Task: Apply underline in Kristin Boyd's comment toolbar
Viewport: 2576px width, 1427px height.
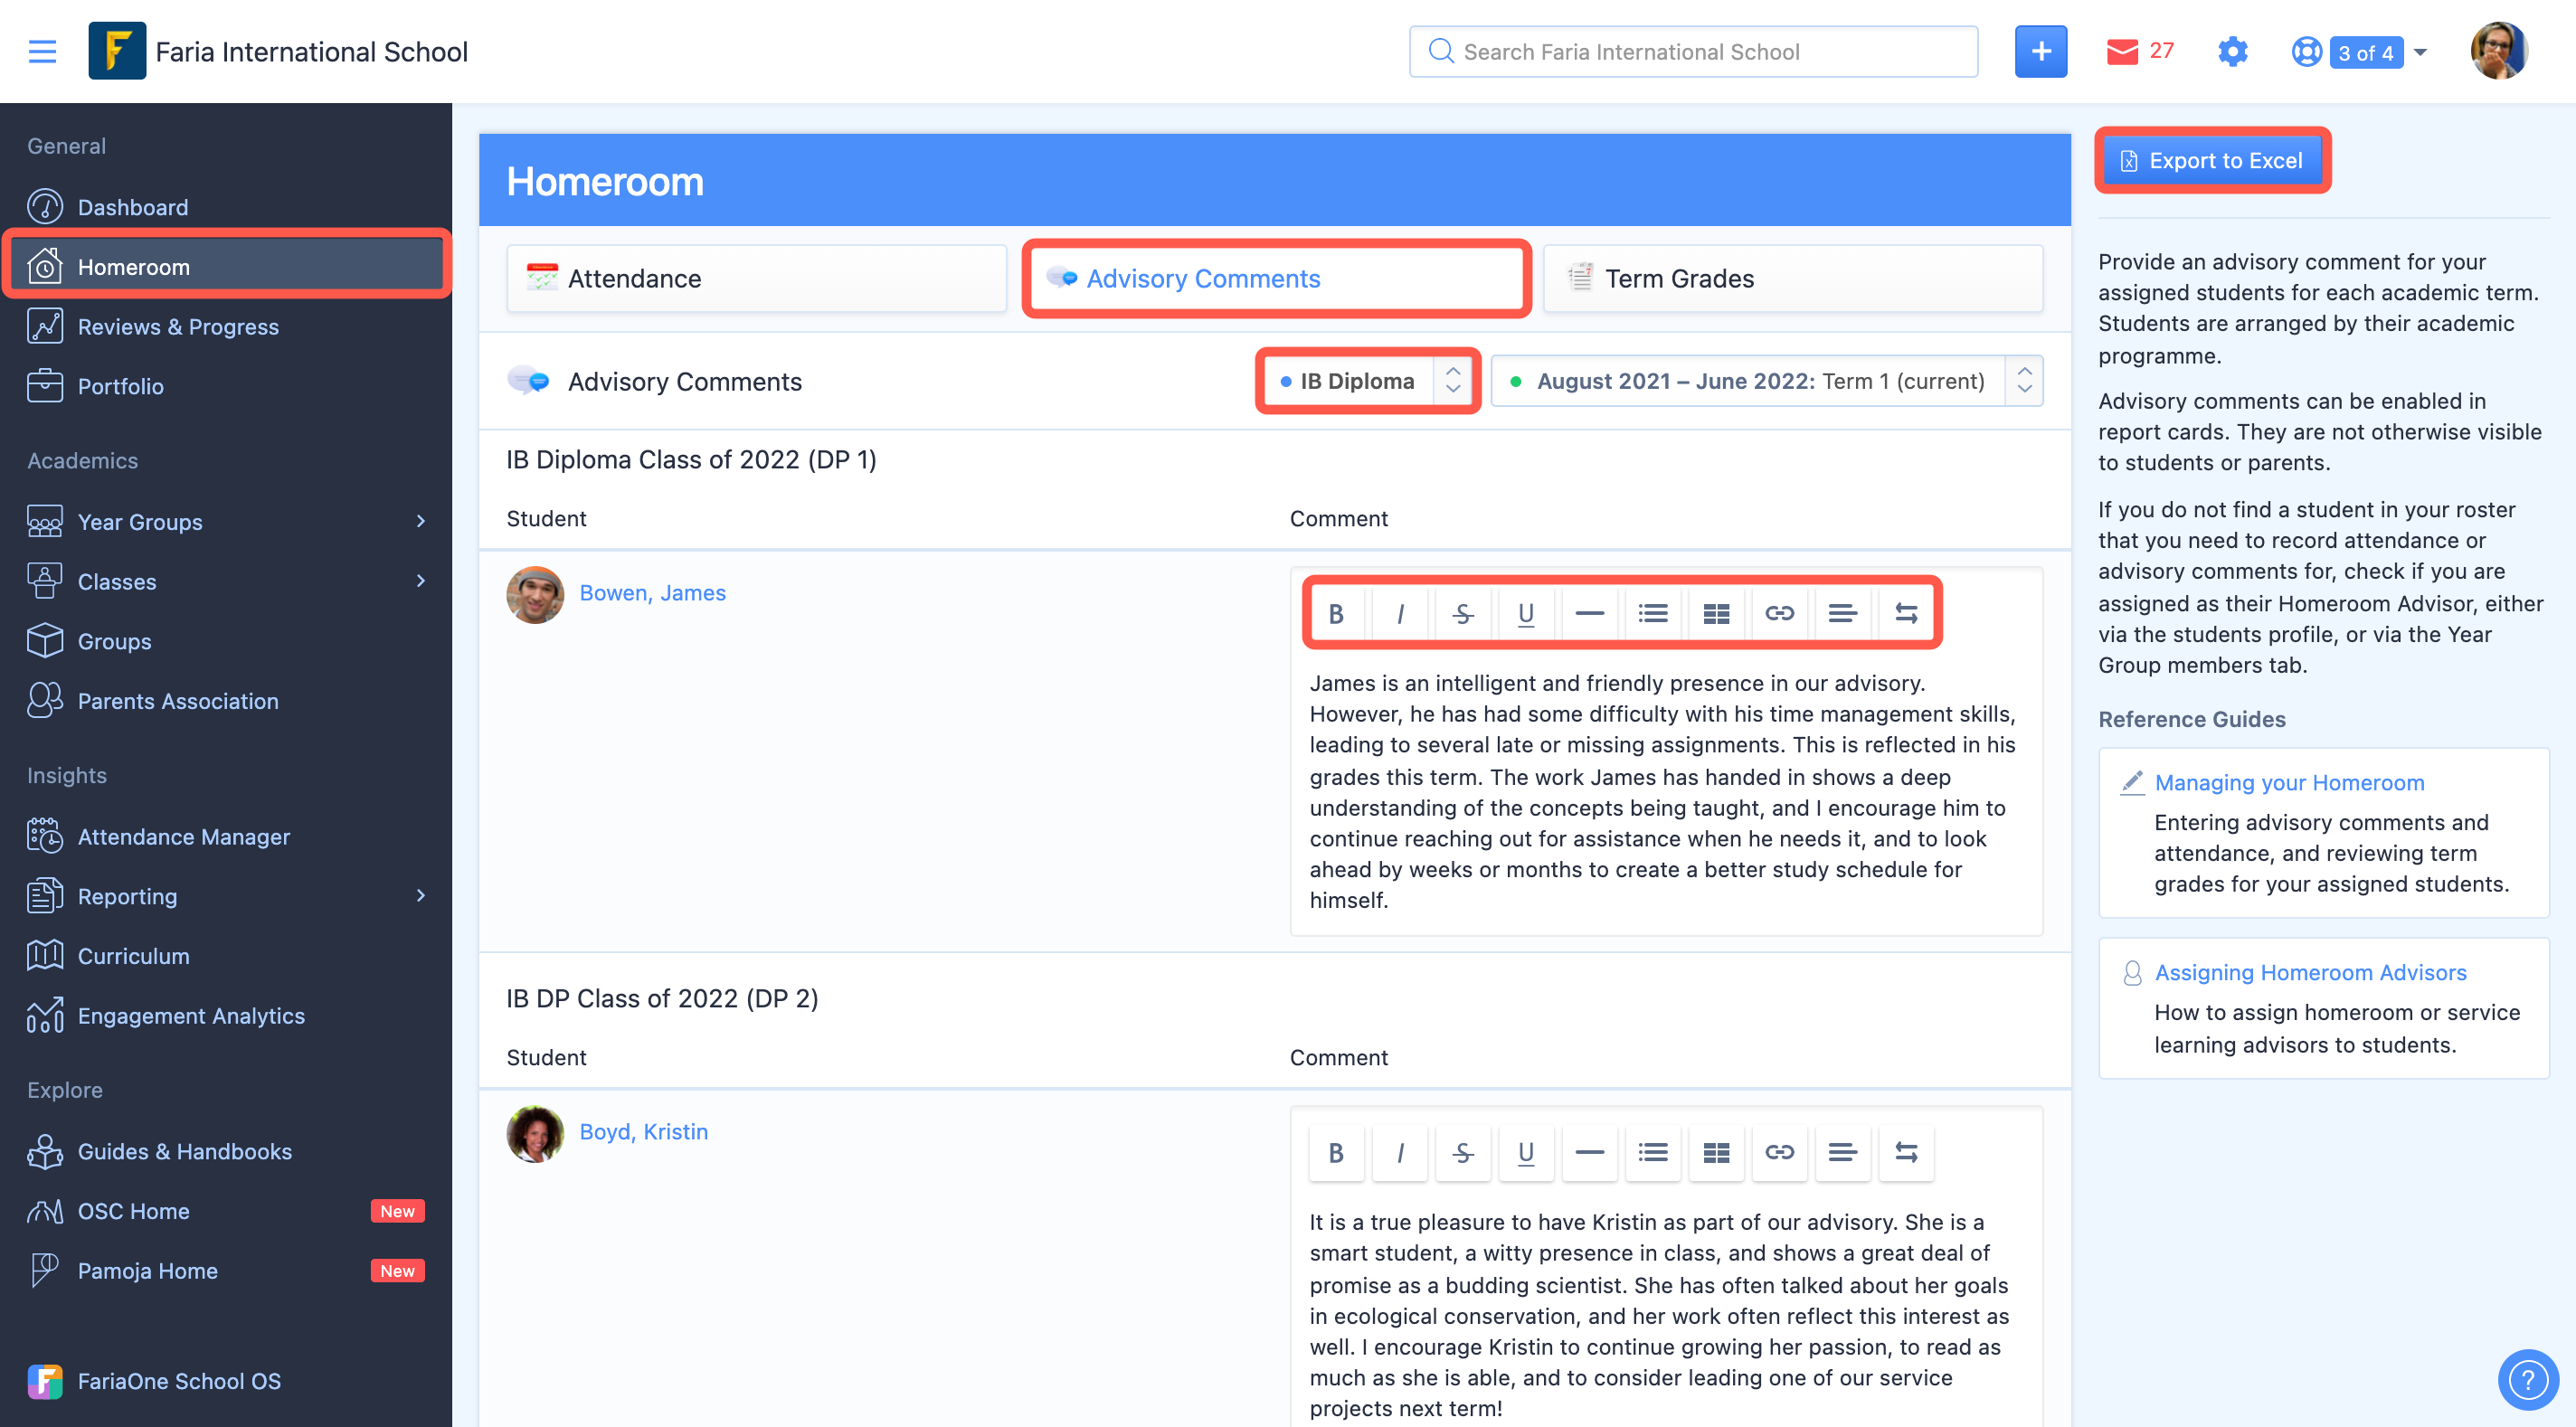Action: pos(1526,1153)
